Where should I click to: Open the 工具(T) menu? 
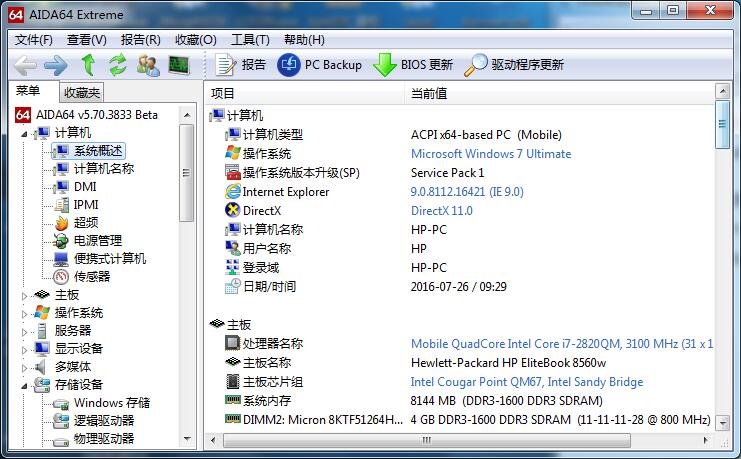249,40
